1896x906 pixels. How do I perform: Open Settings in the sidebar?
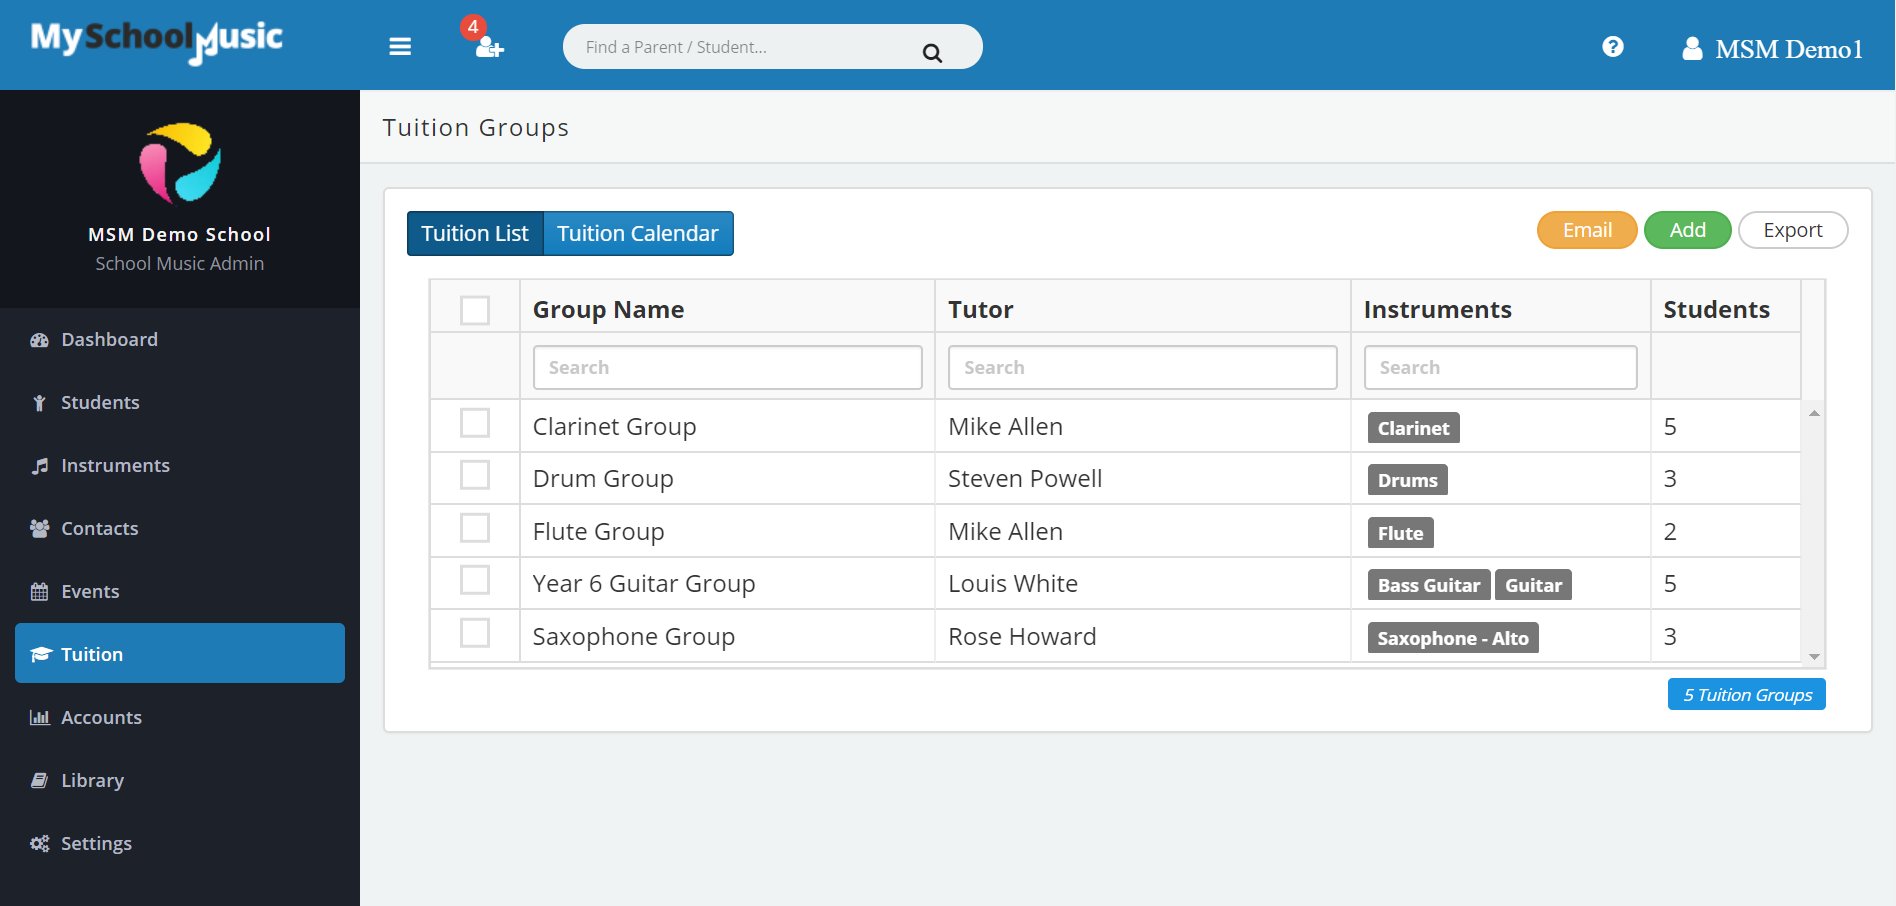click(180, 843)
